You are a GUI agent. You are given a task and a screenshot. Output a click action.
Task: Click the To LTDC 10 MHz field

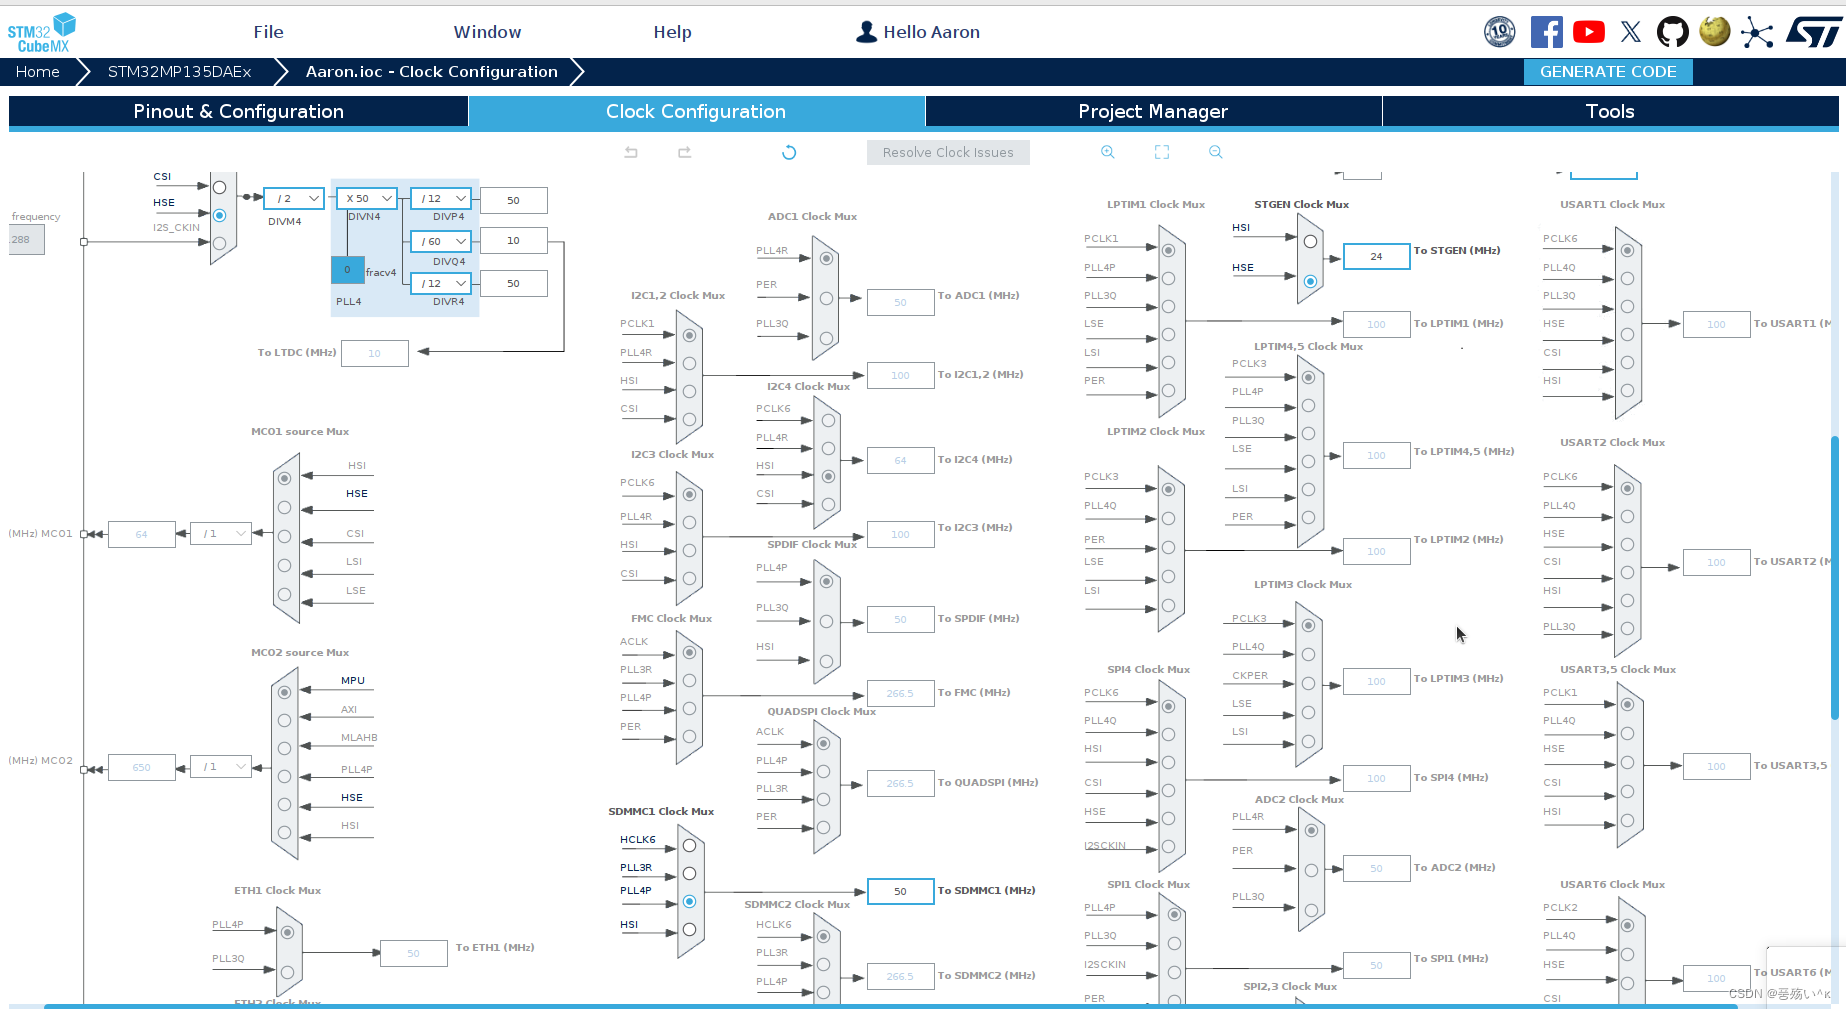[x=374, y=353]
